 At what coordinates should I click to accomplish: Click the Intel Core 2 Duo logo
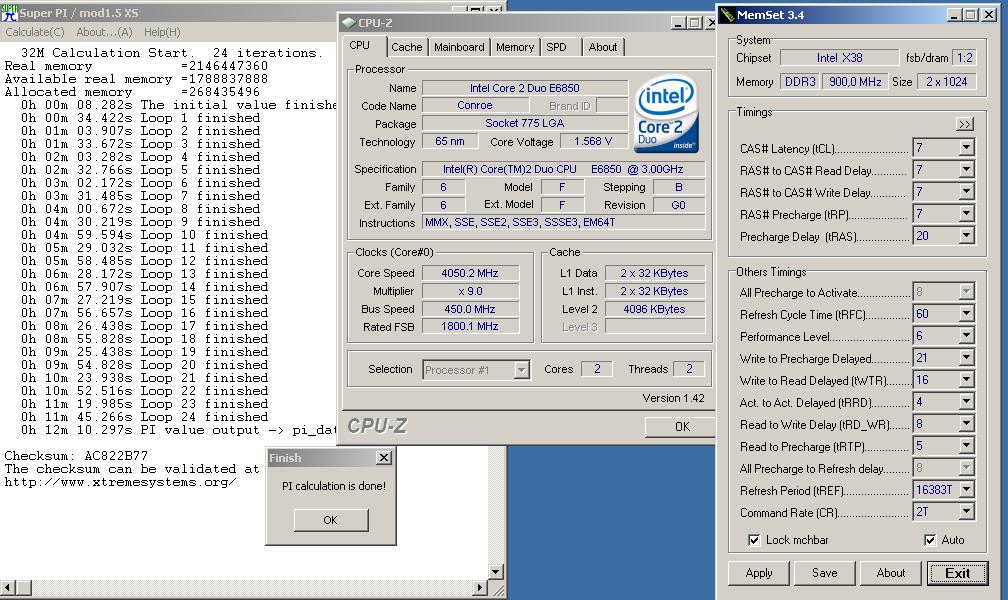point(666,114)
